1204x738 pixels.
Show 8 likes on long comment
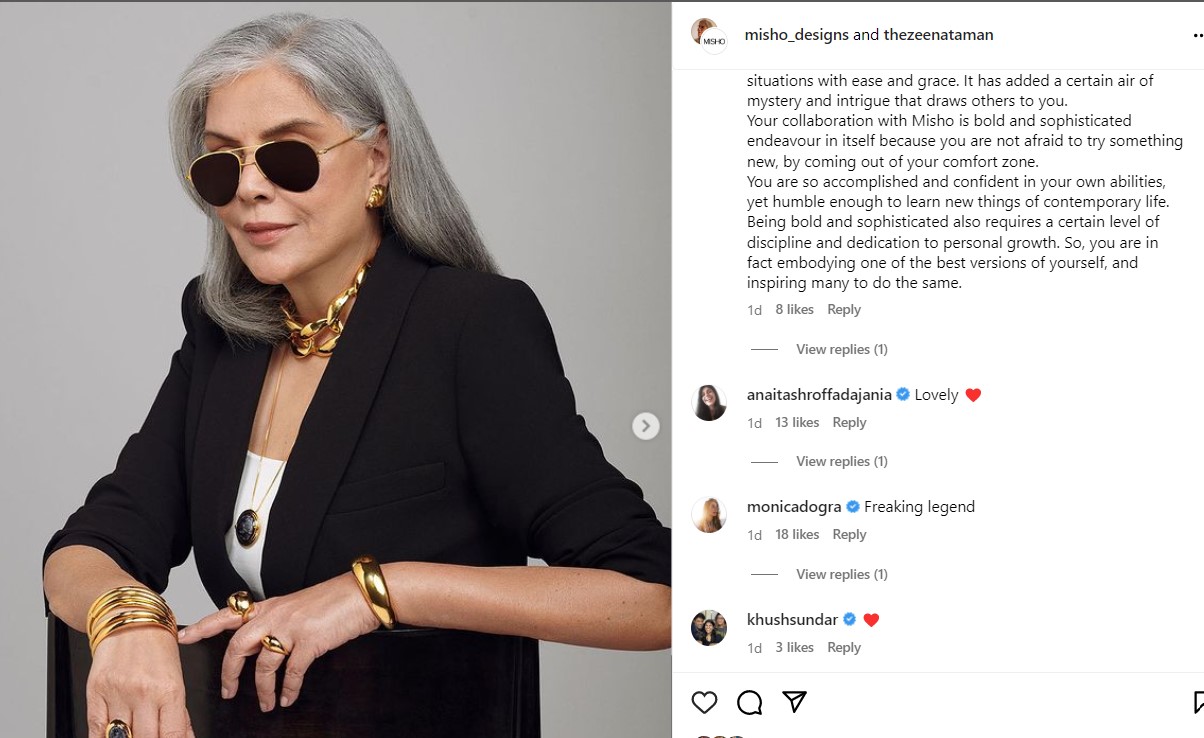coord(794,310)
